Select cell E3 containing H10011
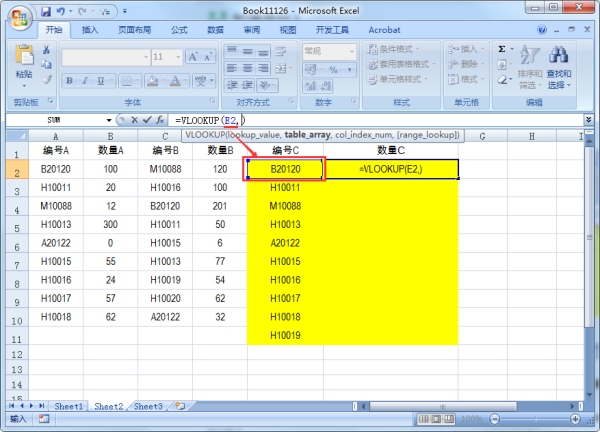Image resolution: width=600 pixels, height=432 pixels. click(x=285, y=187)
